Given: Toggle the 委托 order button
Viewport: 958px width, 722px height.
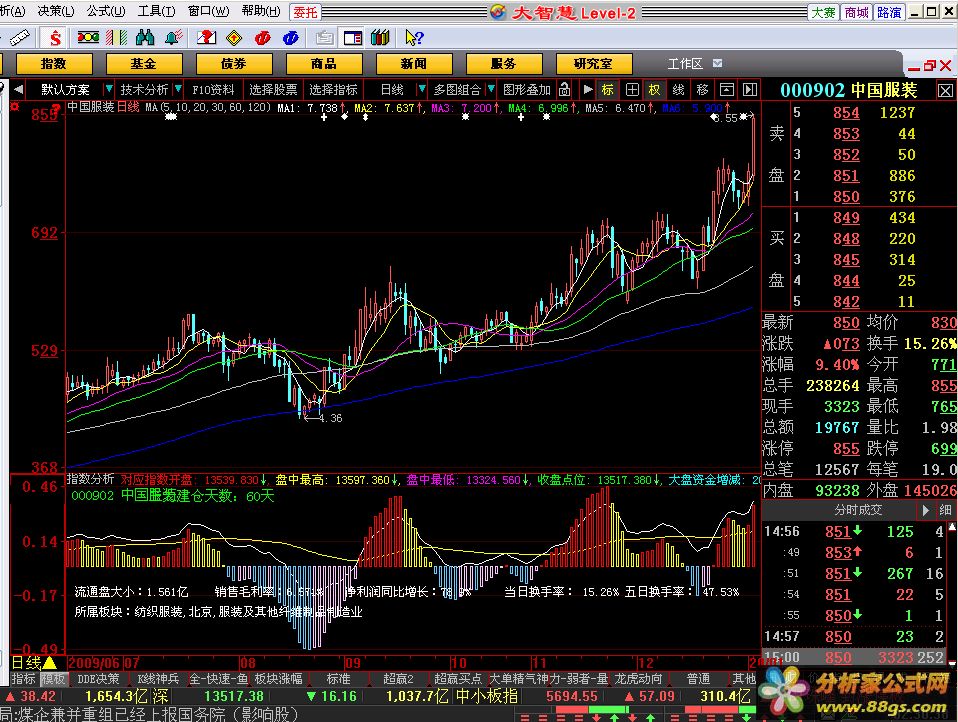Looking at the screenshot, I should (x=305, y=12).
